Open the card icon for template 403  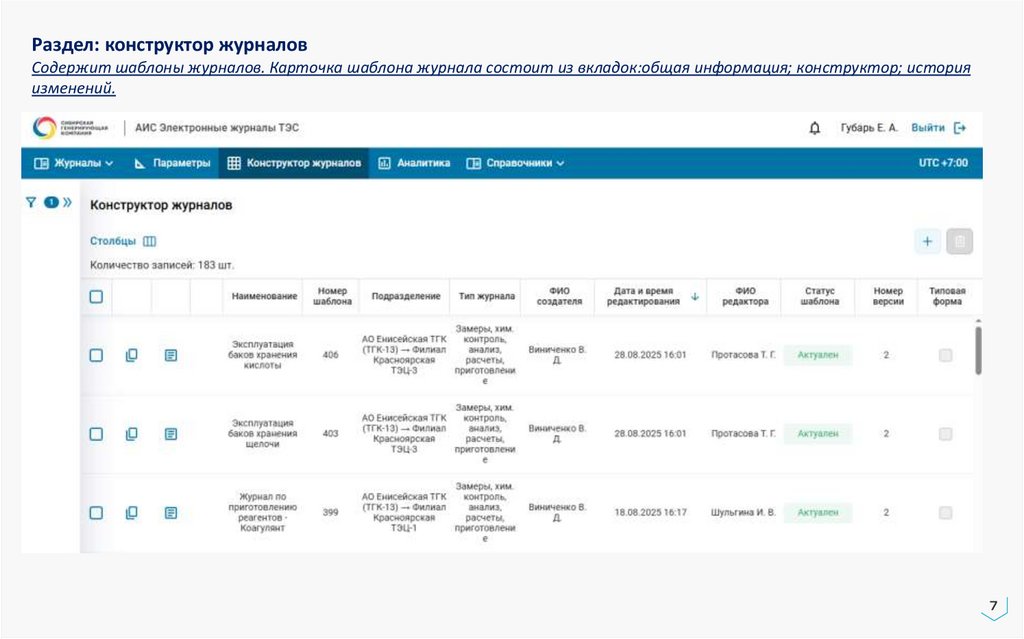170,434
